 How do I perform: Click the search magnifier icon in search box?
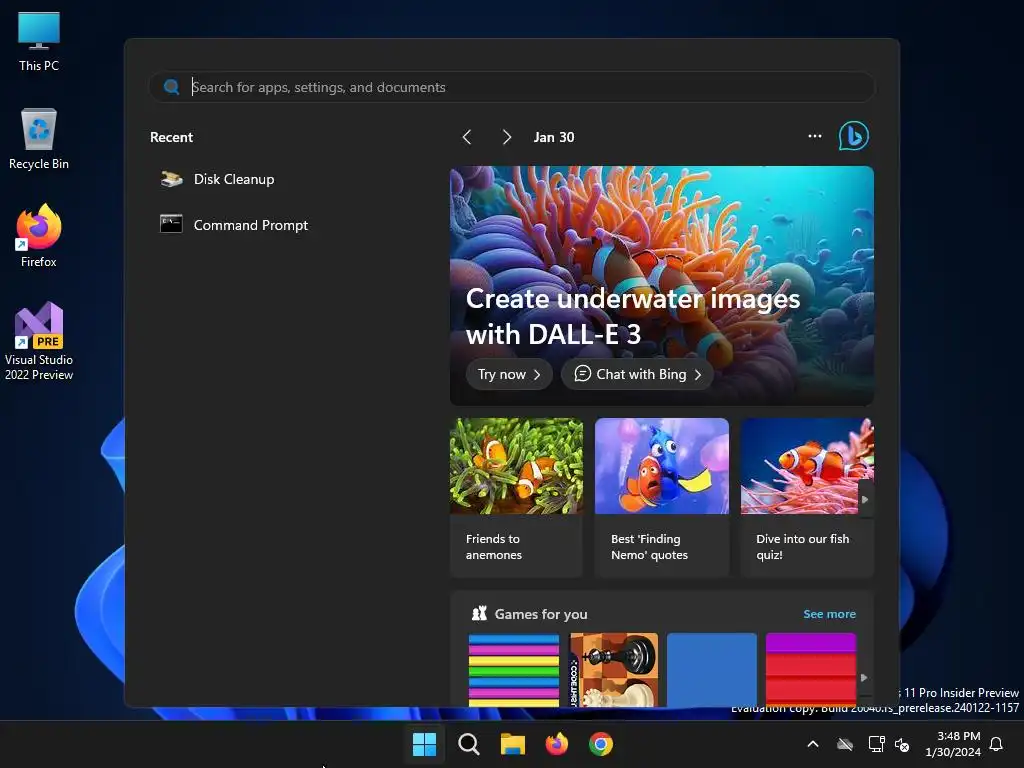172,87
